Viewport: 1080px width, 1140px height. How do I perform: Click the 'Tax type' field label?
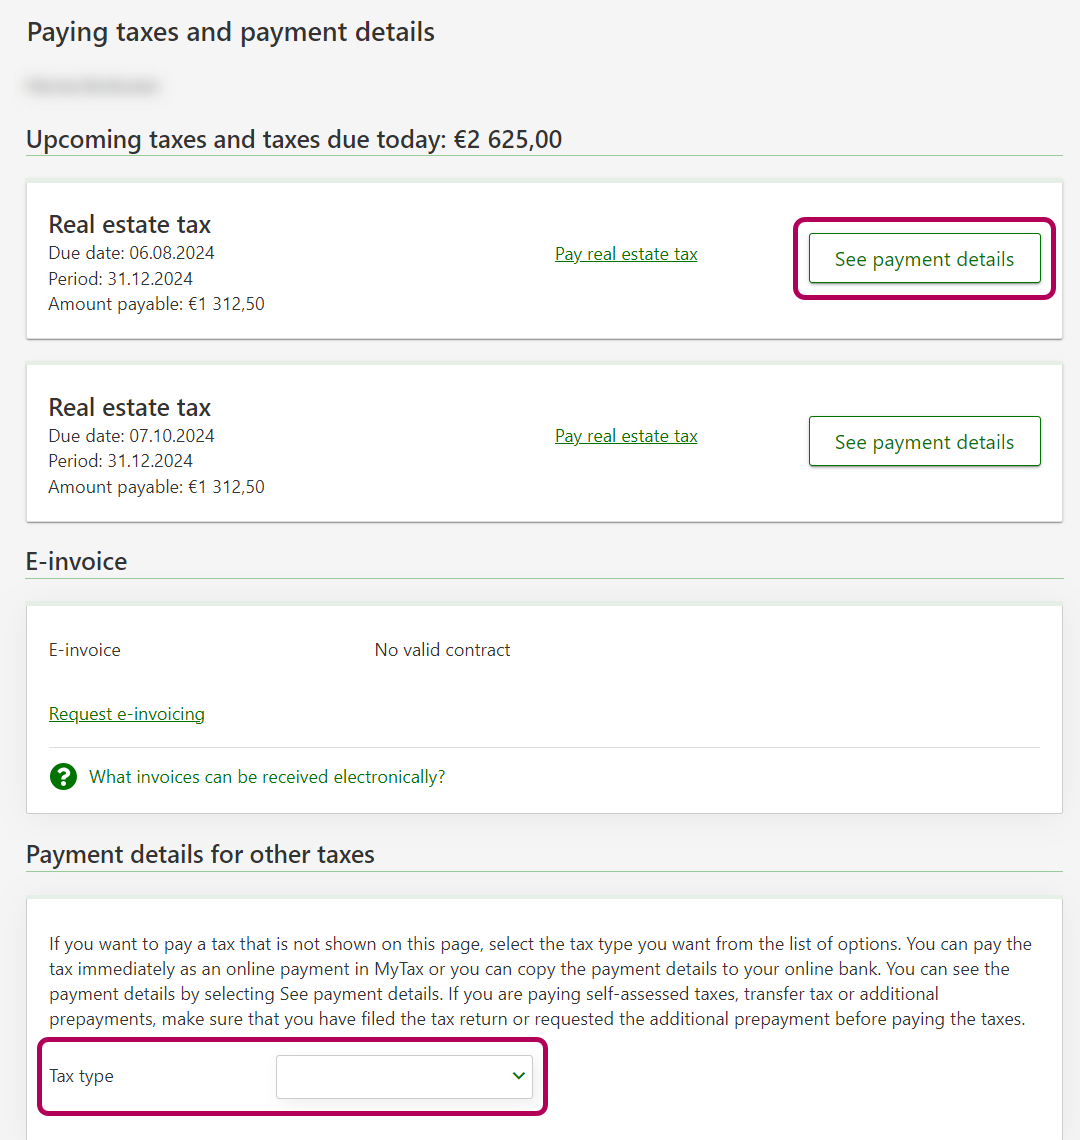tap(82, 1076)
